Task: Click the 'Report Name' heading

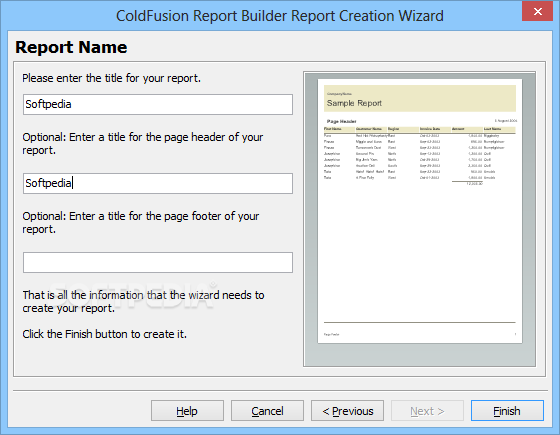Action: pos(71,47)
